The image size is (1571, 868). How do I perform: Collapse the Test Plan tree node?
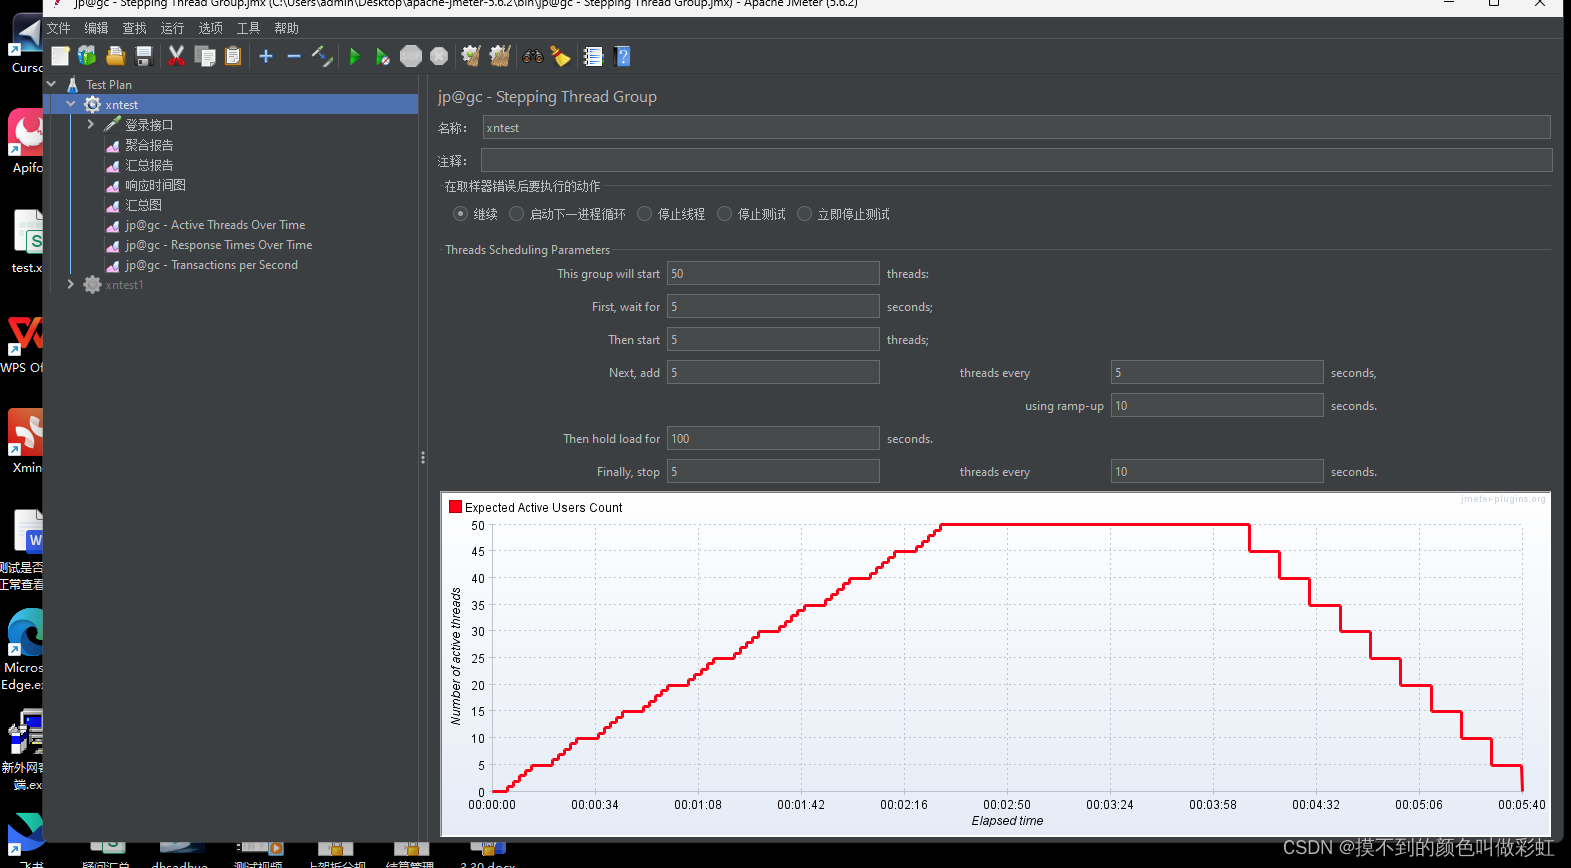coord(51,85)
